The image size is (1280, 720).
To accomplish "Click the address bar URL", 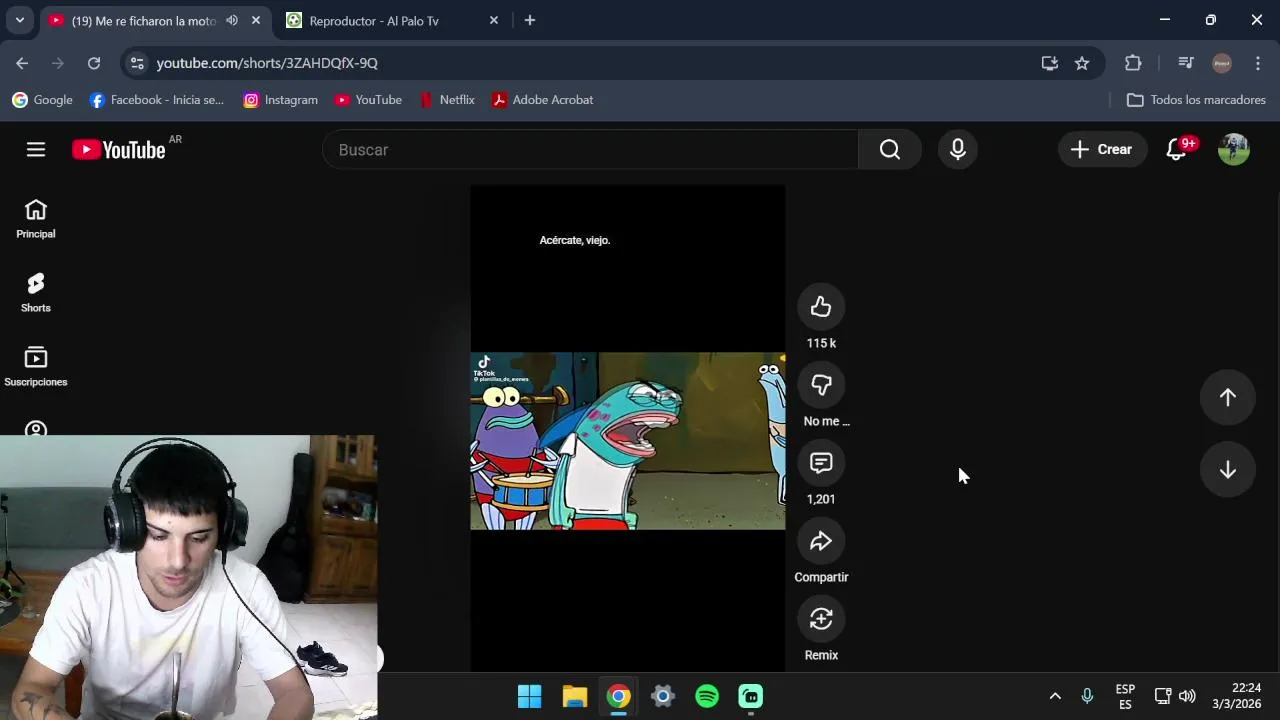I will (267, 63).
